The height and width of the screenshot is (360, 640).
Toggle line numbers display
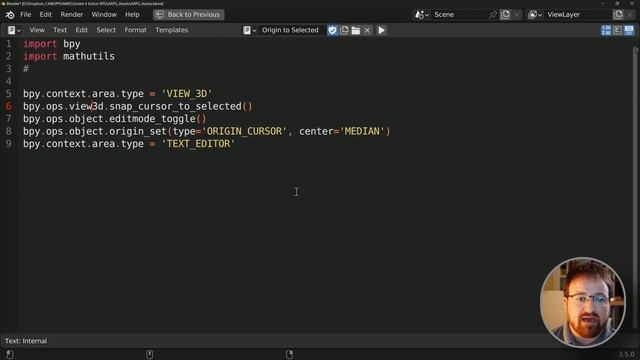click(606, 30)
